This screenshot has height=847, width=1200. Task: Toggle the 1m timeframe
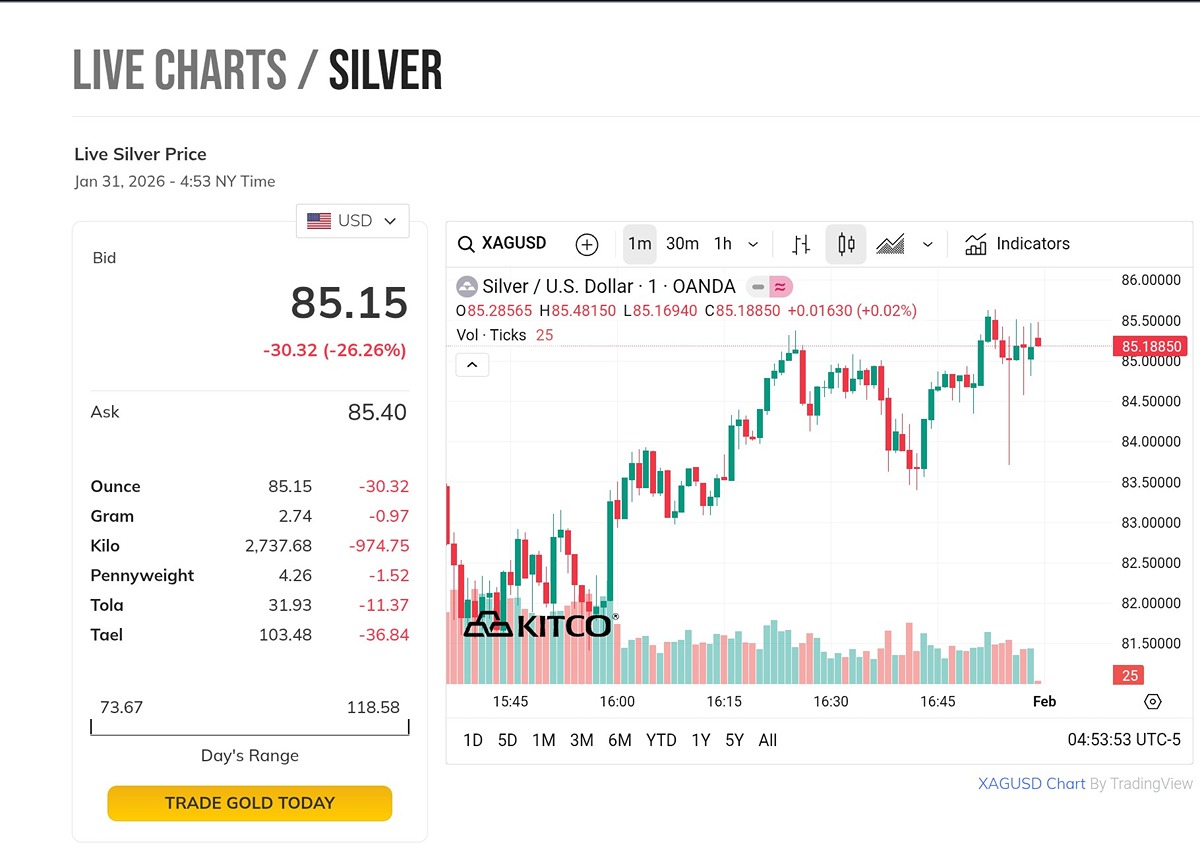coord(640,244)
